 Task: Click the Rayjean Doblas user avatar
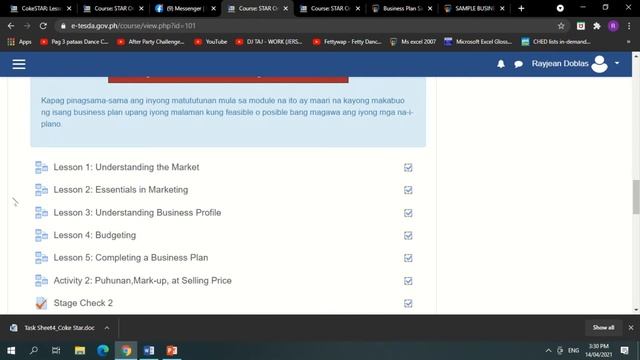point(599,64)
